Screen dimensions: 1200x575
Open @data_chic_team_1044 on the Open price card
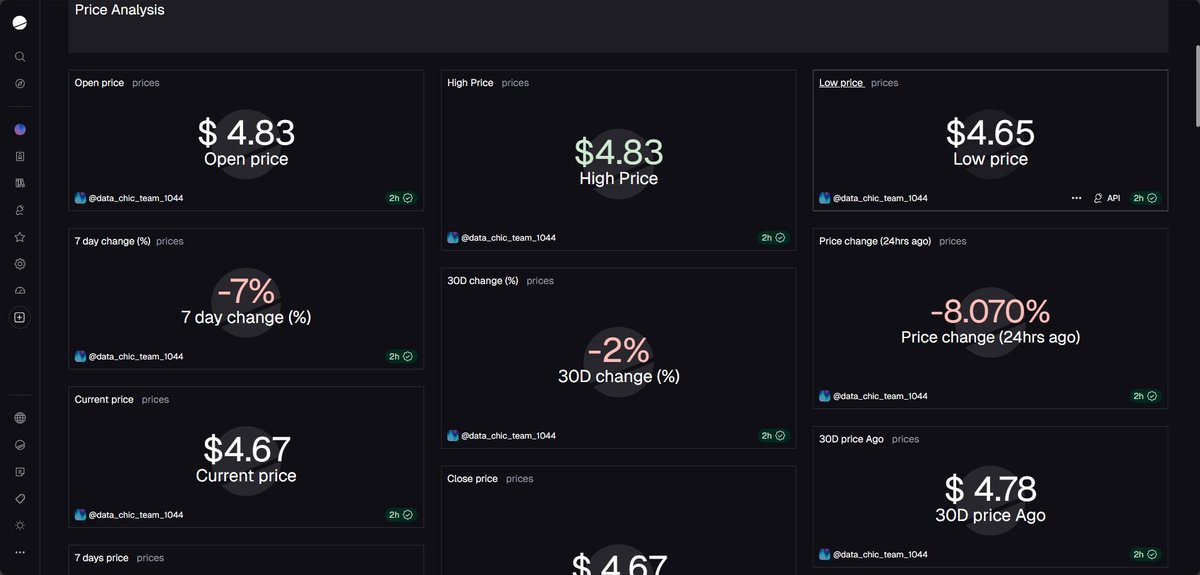pos(136,198)
